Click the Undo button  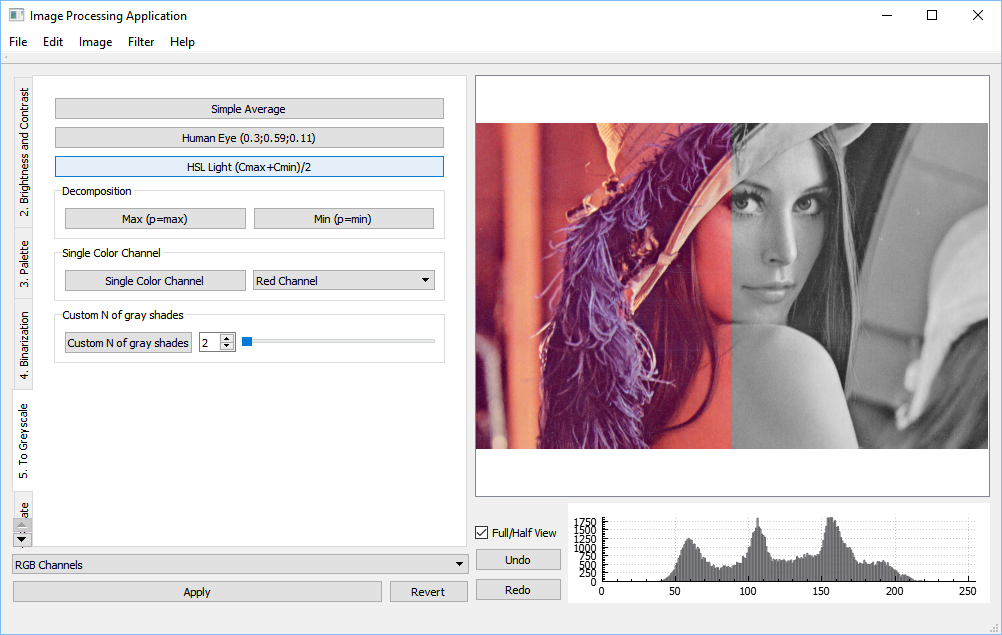(x=518, y=560)
